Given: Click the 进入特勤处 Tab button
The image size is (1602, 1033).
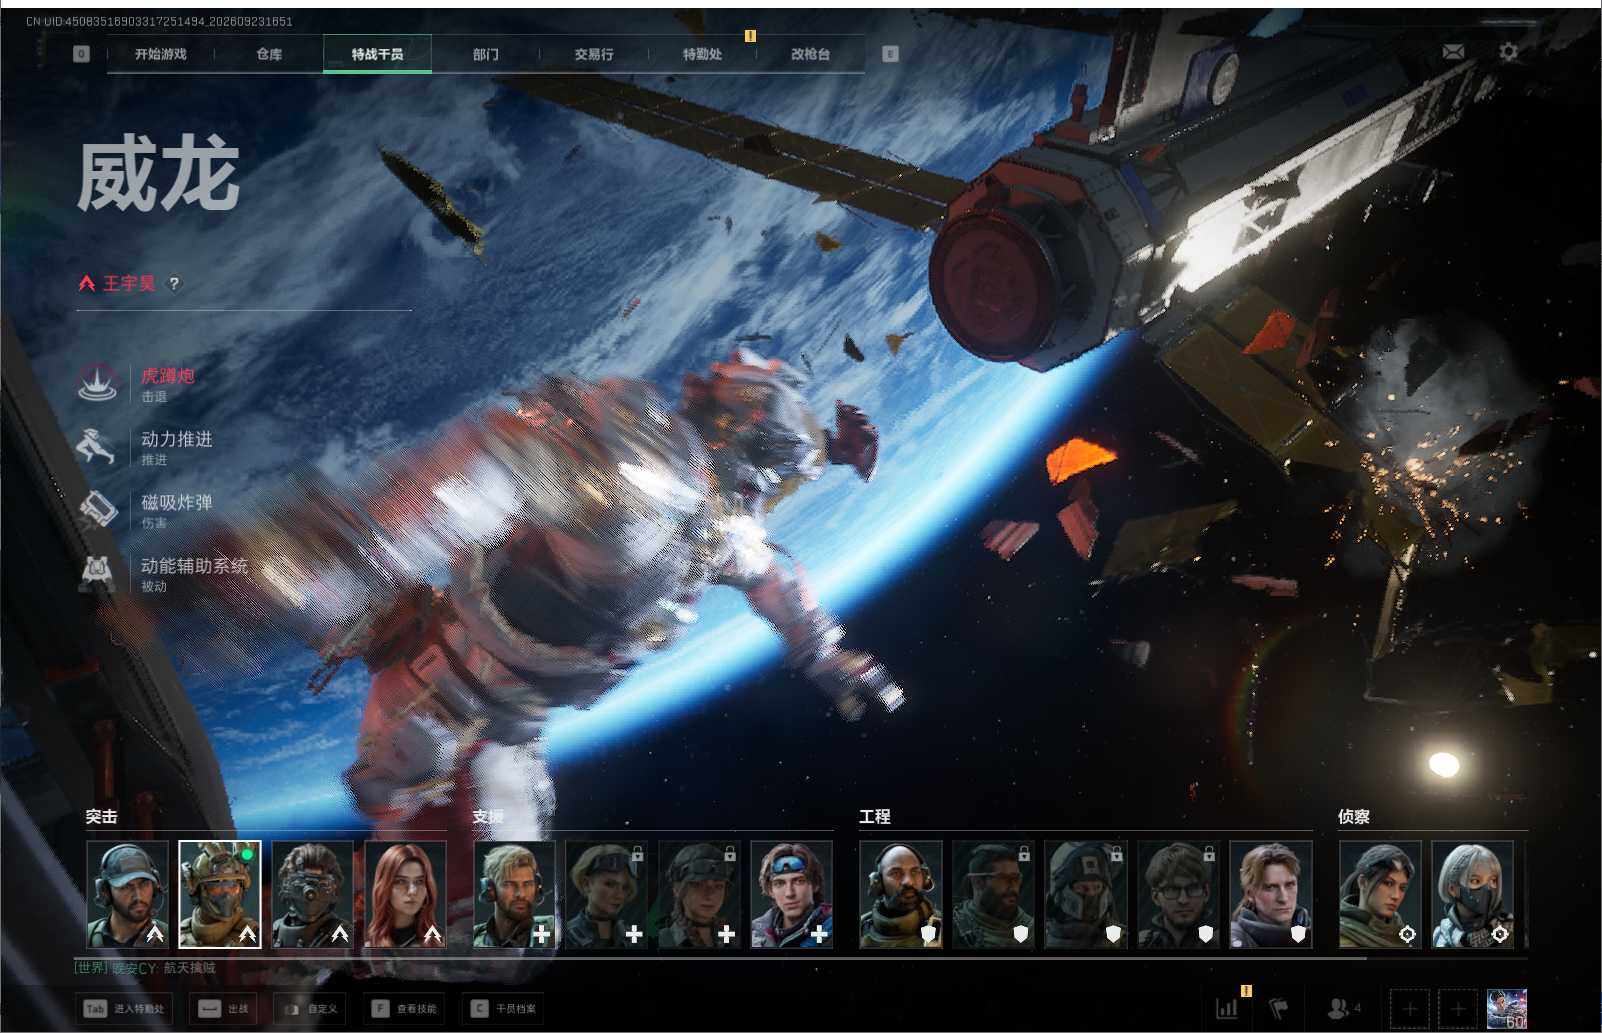Looking at the screenshot, I should (124, 1008).
